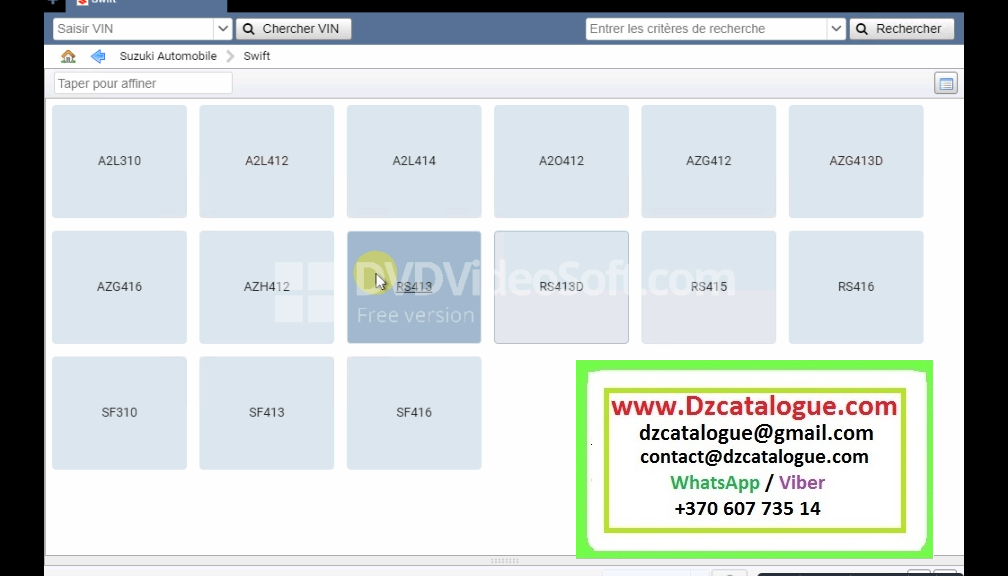Expand the search criteria dropdown arrow
The image size is (1008, 576).
click(836, 28)
